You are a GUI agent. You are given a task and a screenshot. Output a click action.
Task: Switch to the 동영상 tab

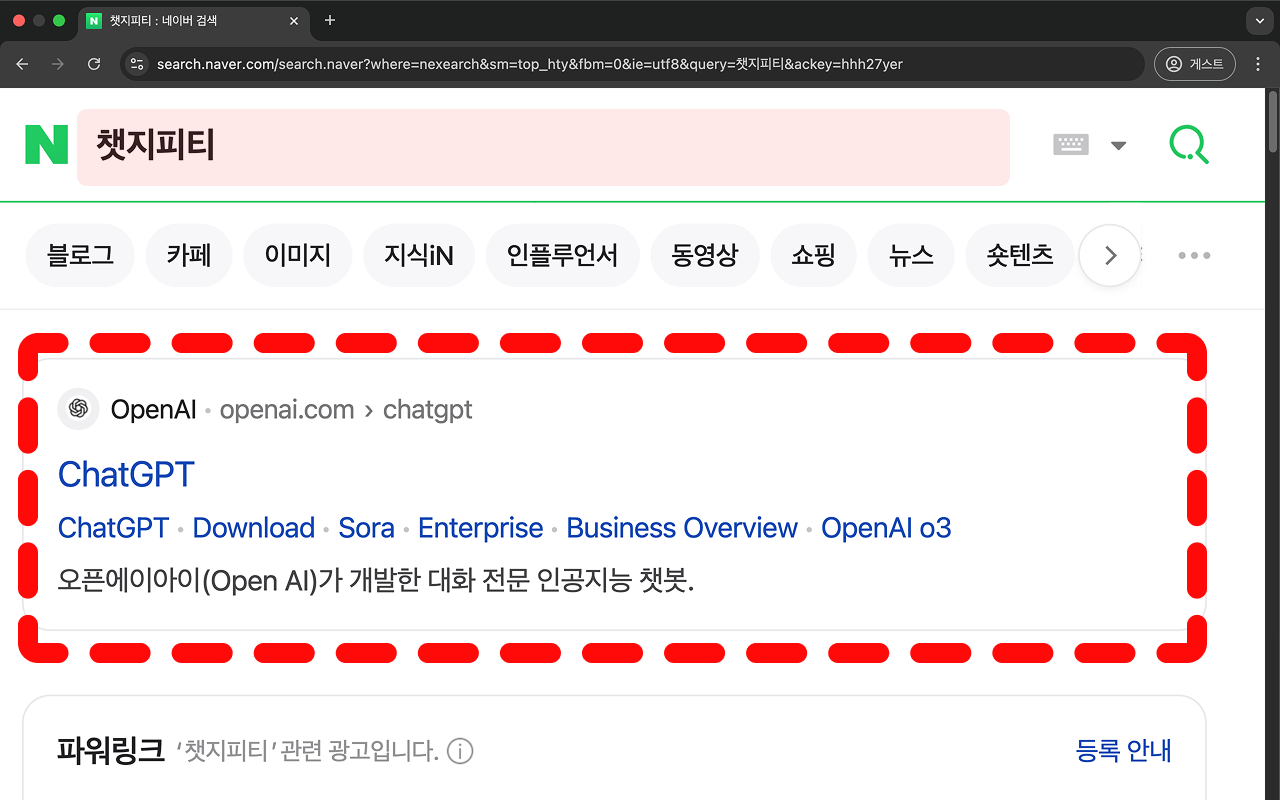(705, 256)
